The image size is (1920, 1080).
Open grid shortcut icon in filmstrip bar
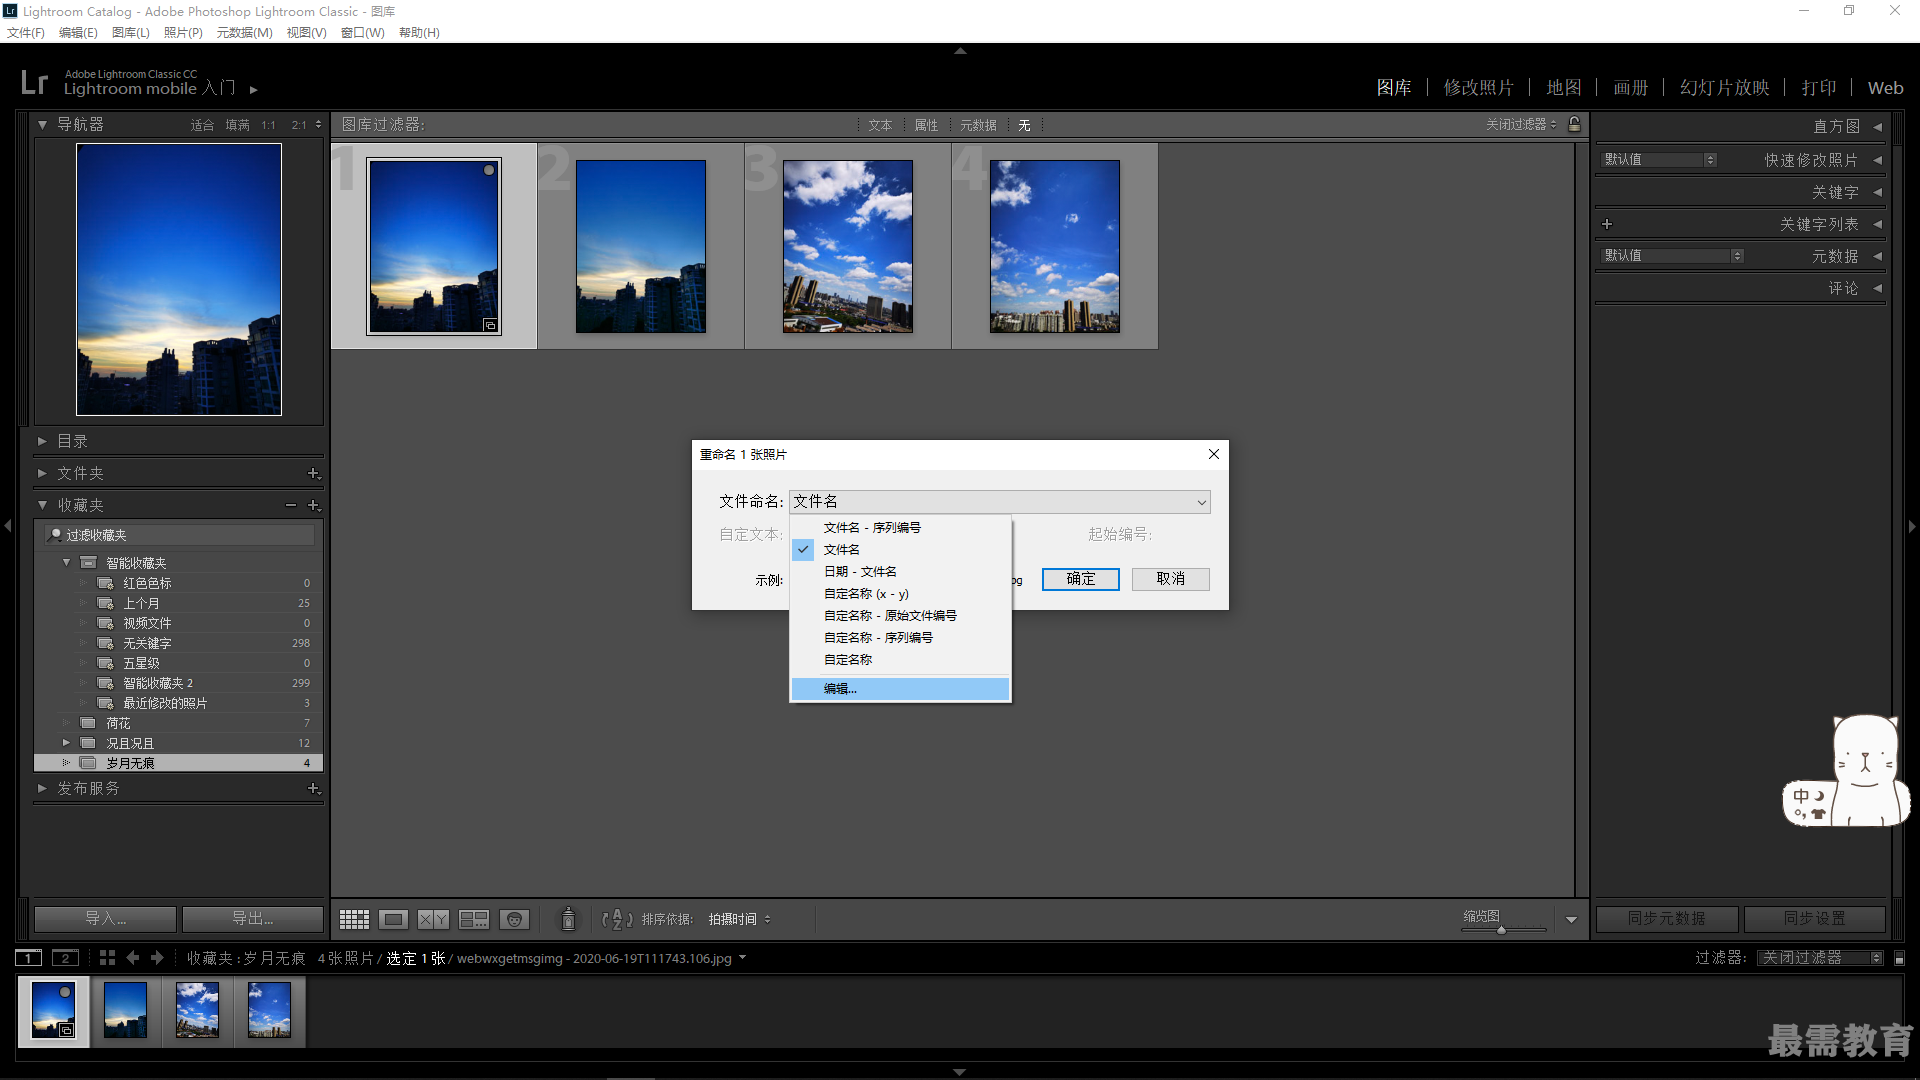(x=107, y=958)
